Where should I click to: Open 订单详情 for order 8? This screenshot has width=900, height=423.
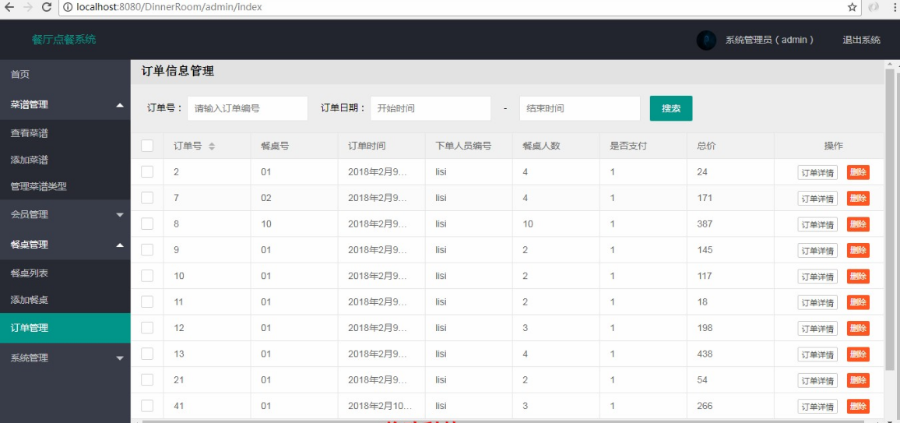point(817,224)
